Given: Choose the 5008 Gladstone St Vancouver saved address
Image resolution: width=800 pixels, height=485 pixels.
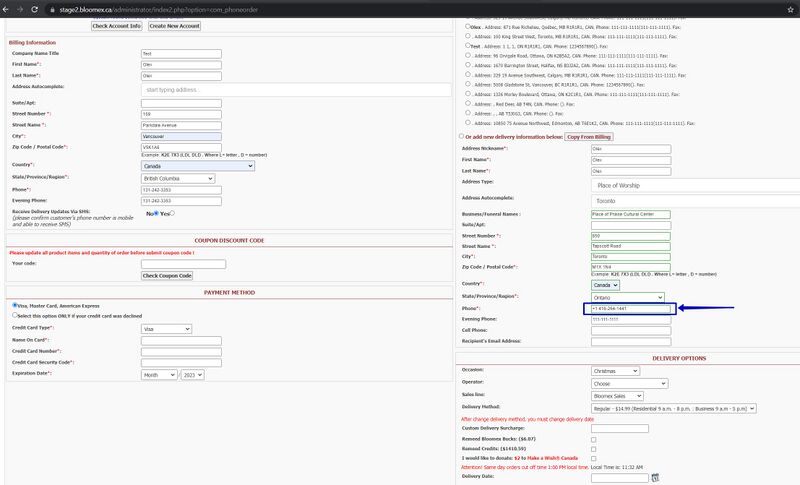Looking at the screenshot, I should click(x=468, y=84).
